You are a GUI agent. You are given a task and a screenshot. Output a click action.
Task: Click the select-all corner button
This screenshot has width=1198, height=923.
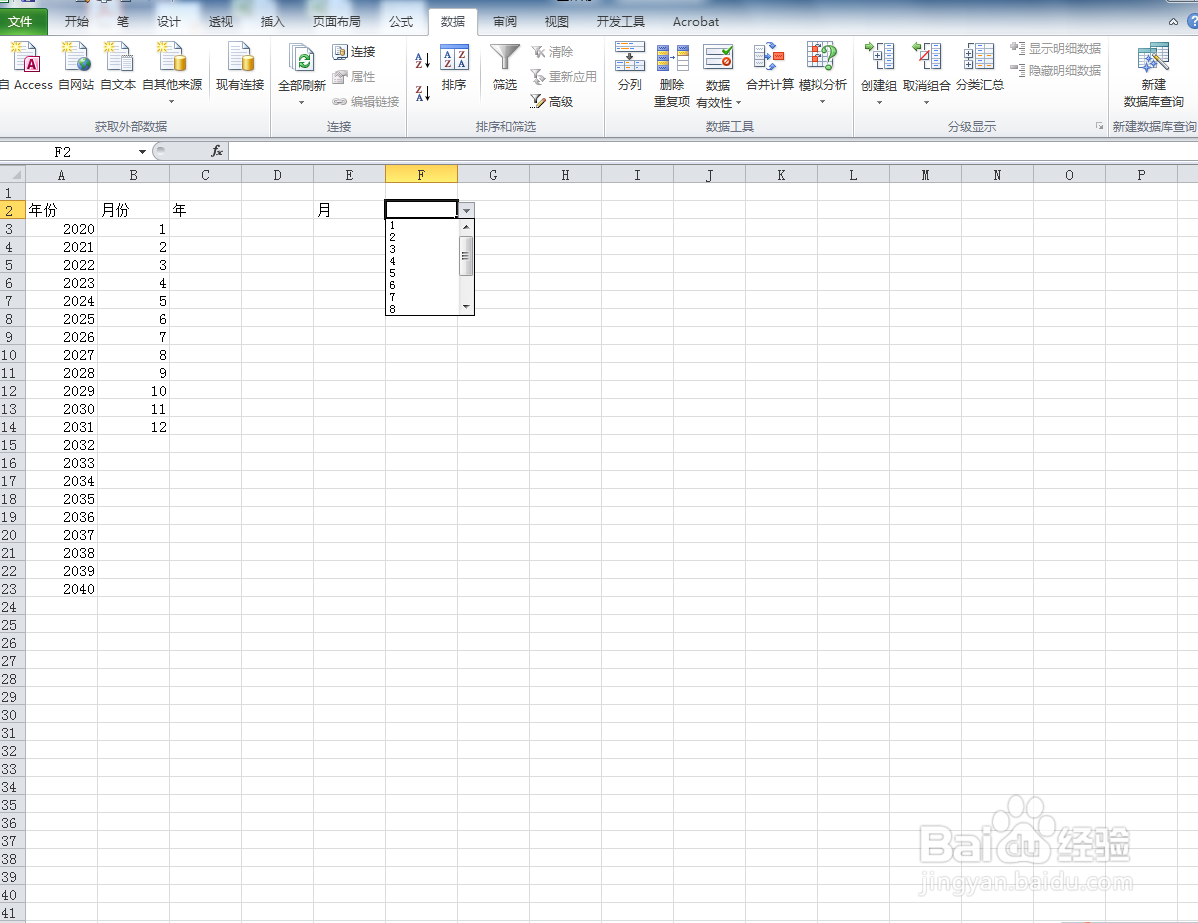pyautogui.click(x=12, y=175)
